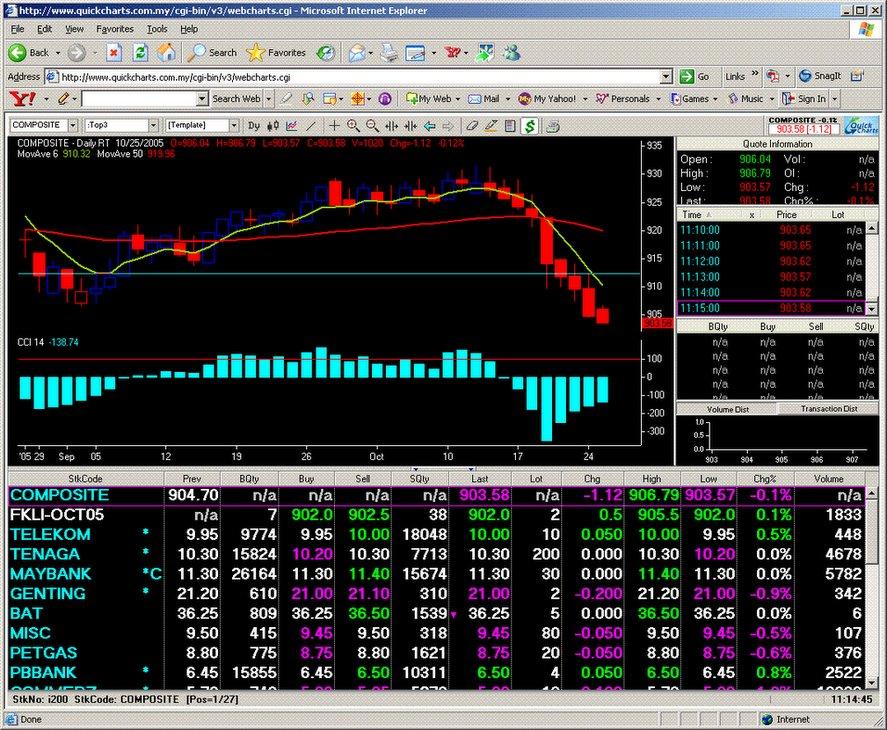Expand the :Top3 list dropdown
Screen dimensions: 887x730
(153, 125)
